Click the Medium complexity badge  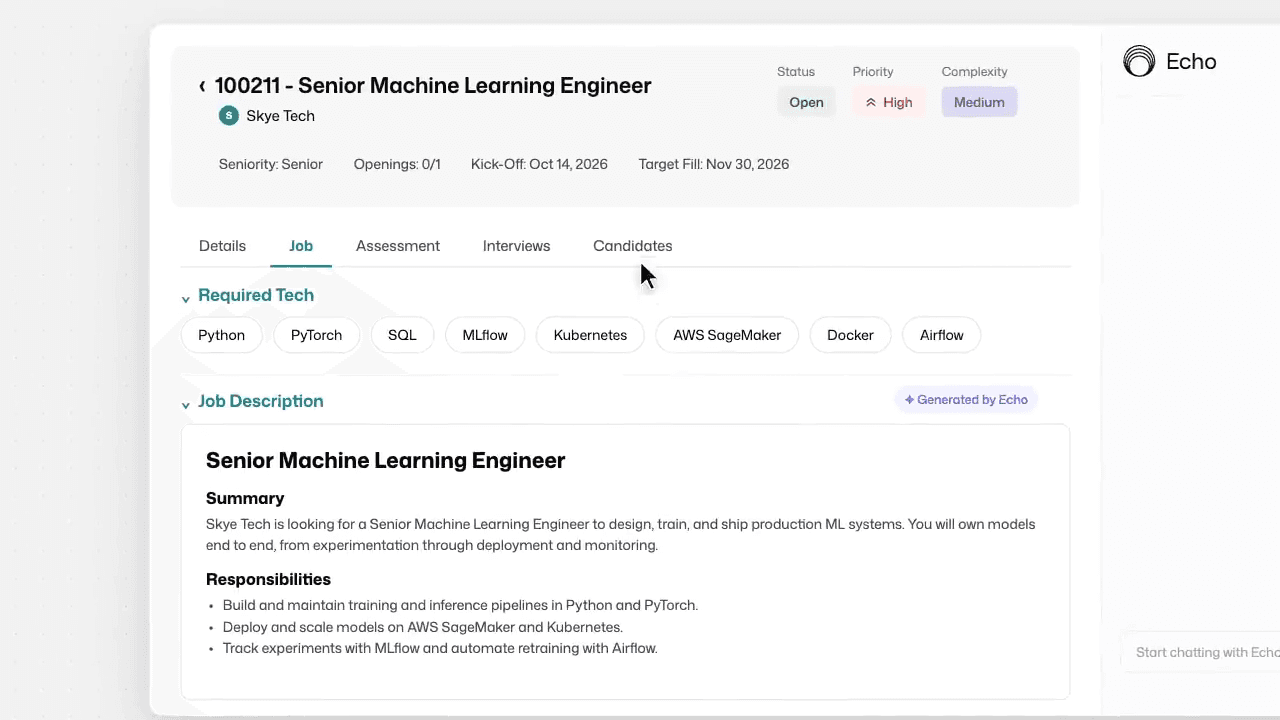(x=979, y=102)
